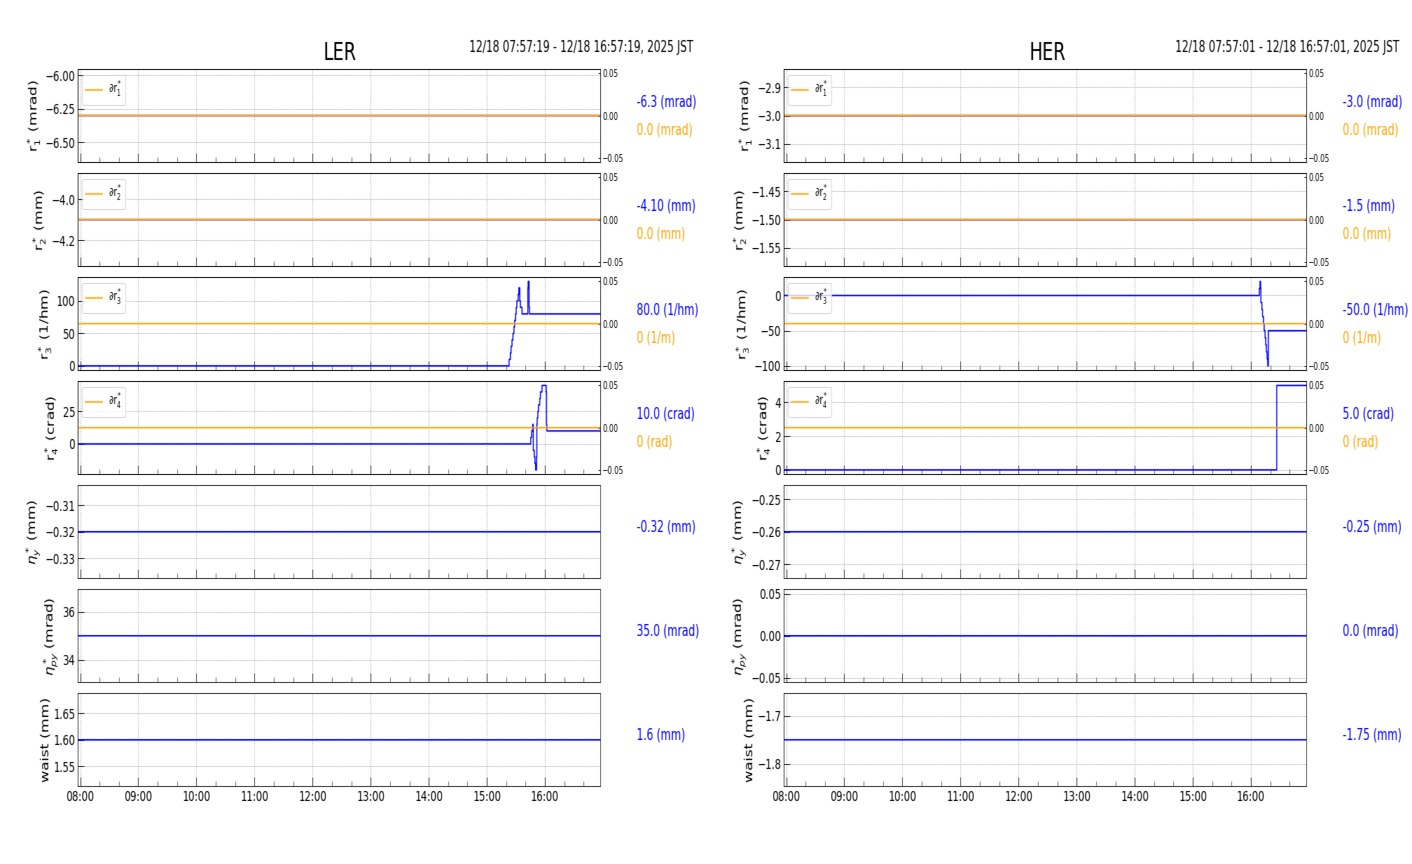Click the 16:00 tick under the HER plots
Screen dimensions: 1412x864
[x=1251, y=797]
